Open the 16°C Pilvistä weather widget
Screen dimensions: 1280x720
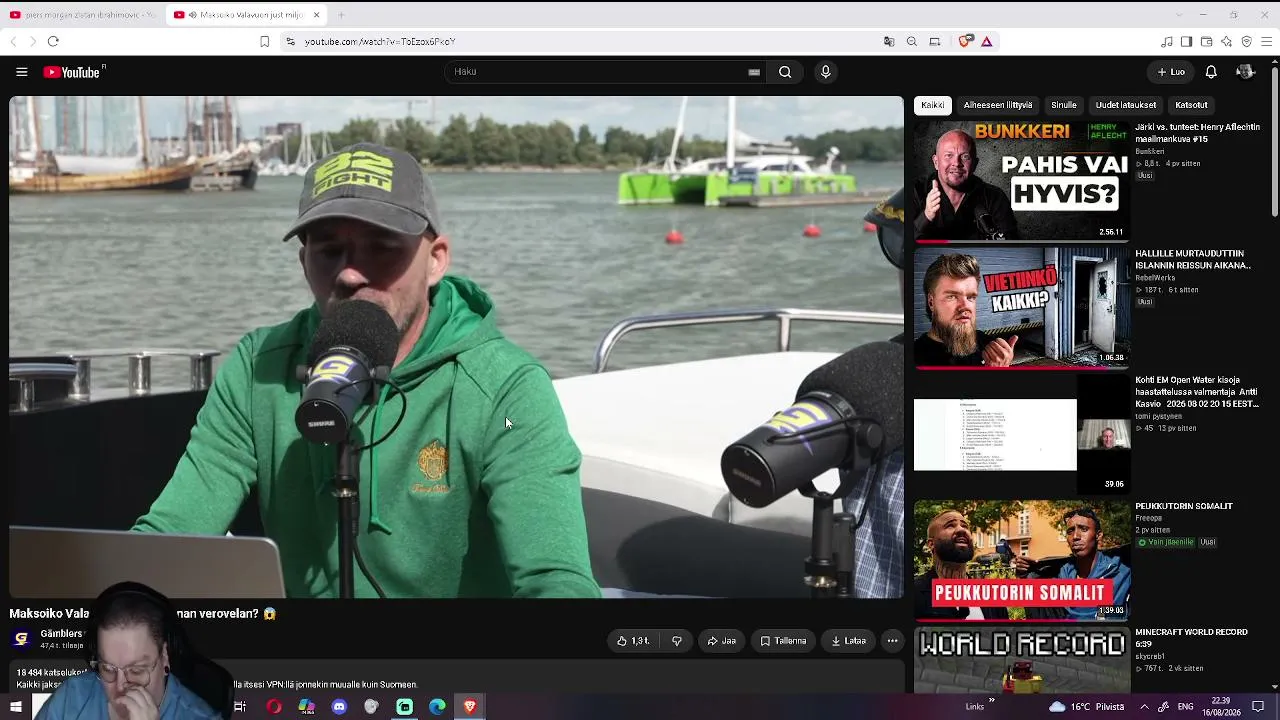pyautogui.click(x=1086, y=707)
